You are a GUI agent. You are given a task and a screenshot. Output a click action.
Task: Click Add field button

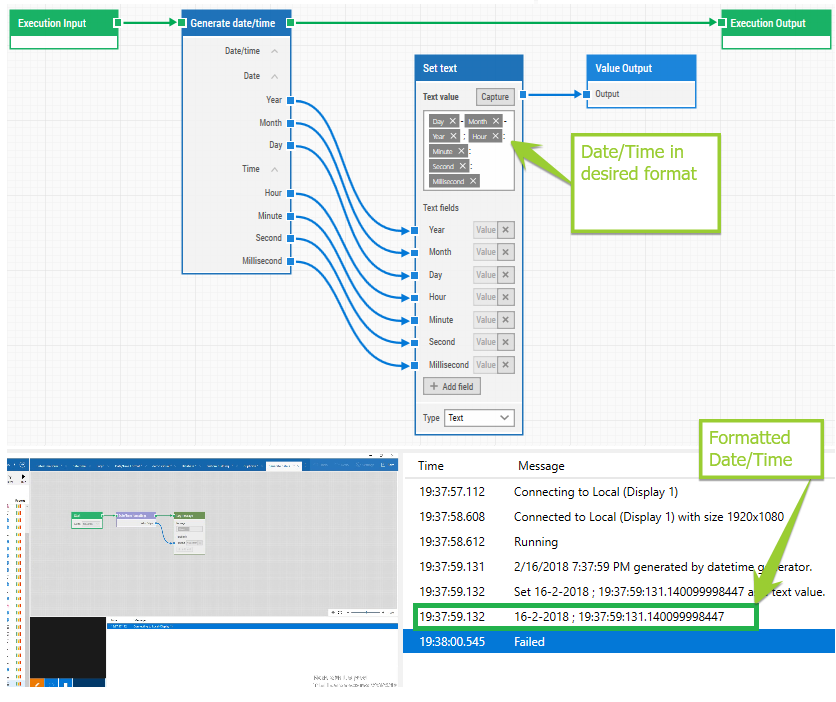(x=452, y=386)
